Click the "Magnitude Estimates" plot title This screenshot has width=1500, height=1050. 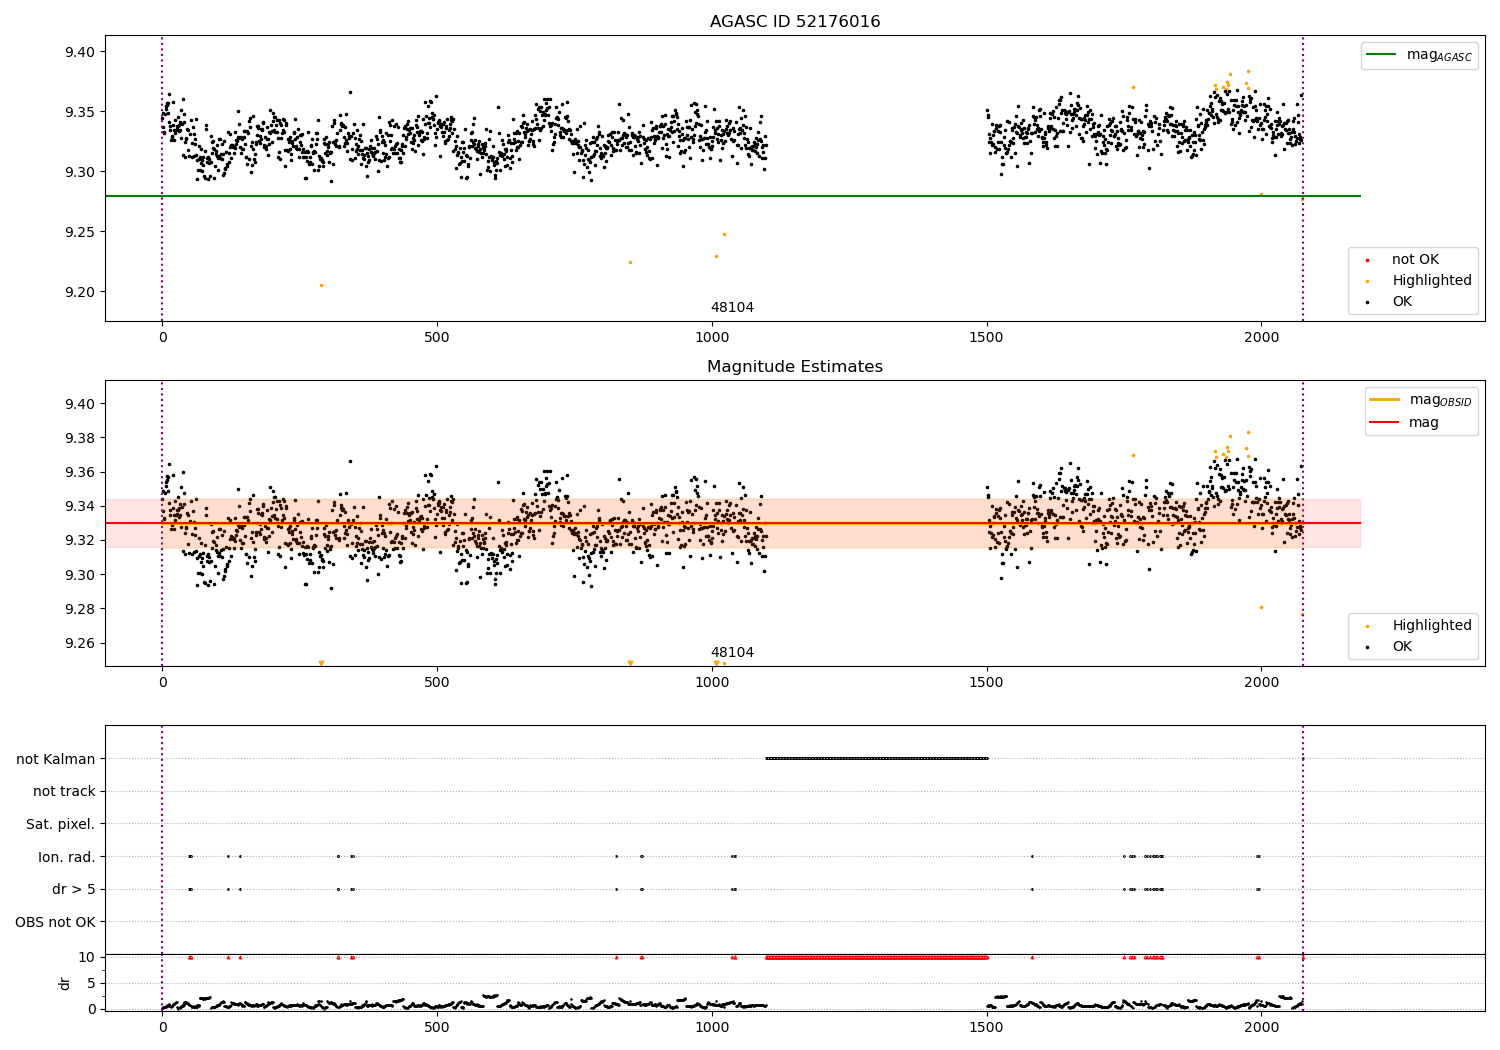(795, 367)
